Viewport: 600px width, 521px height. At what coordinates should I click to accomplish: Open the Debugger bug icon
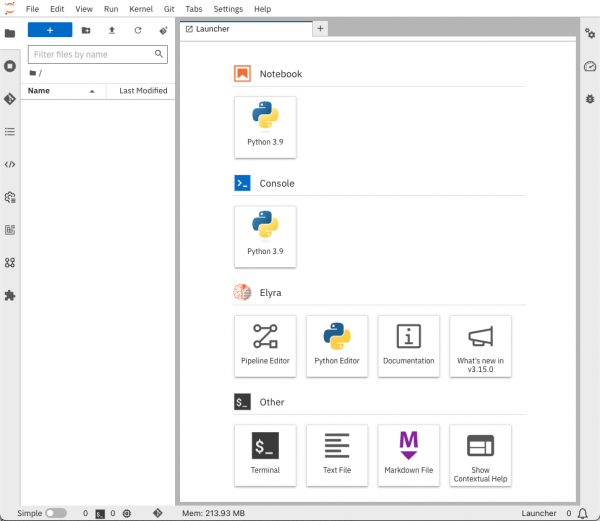pyautogui.click(x=590, y=99)
